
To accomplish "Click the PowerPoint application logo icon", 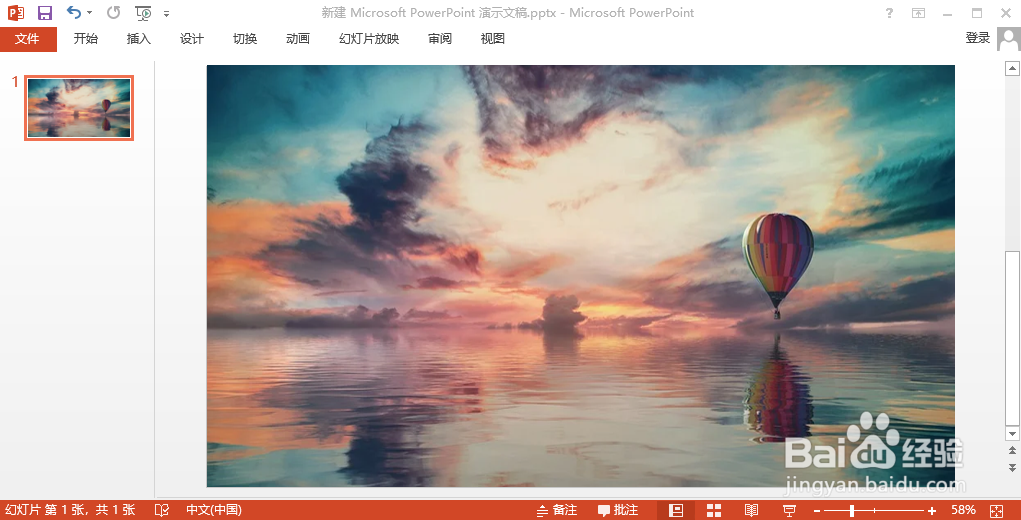I will pyautogui.click(x=16, y=12).
